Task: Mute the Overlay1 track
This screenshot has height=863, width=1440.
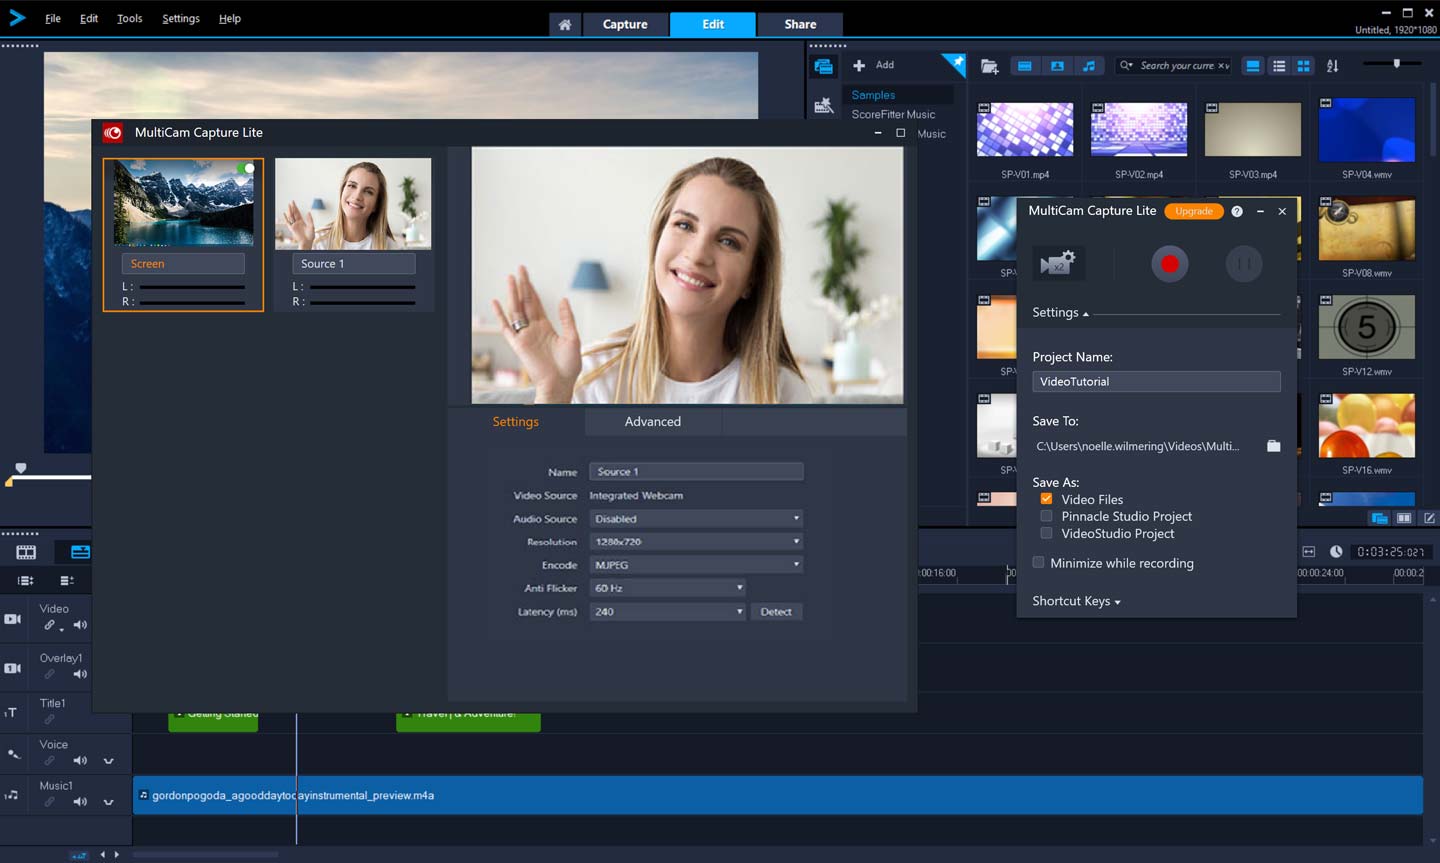Action: [80, 674]
